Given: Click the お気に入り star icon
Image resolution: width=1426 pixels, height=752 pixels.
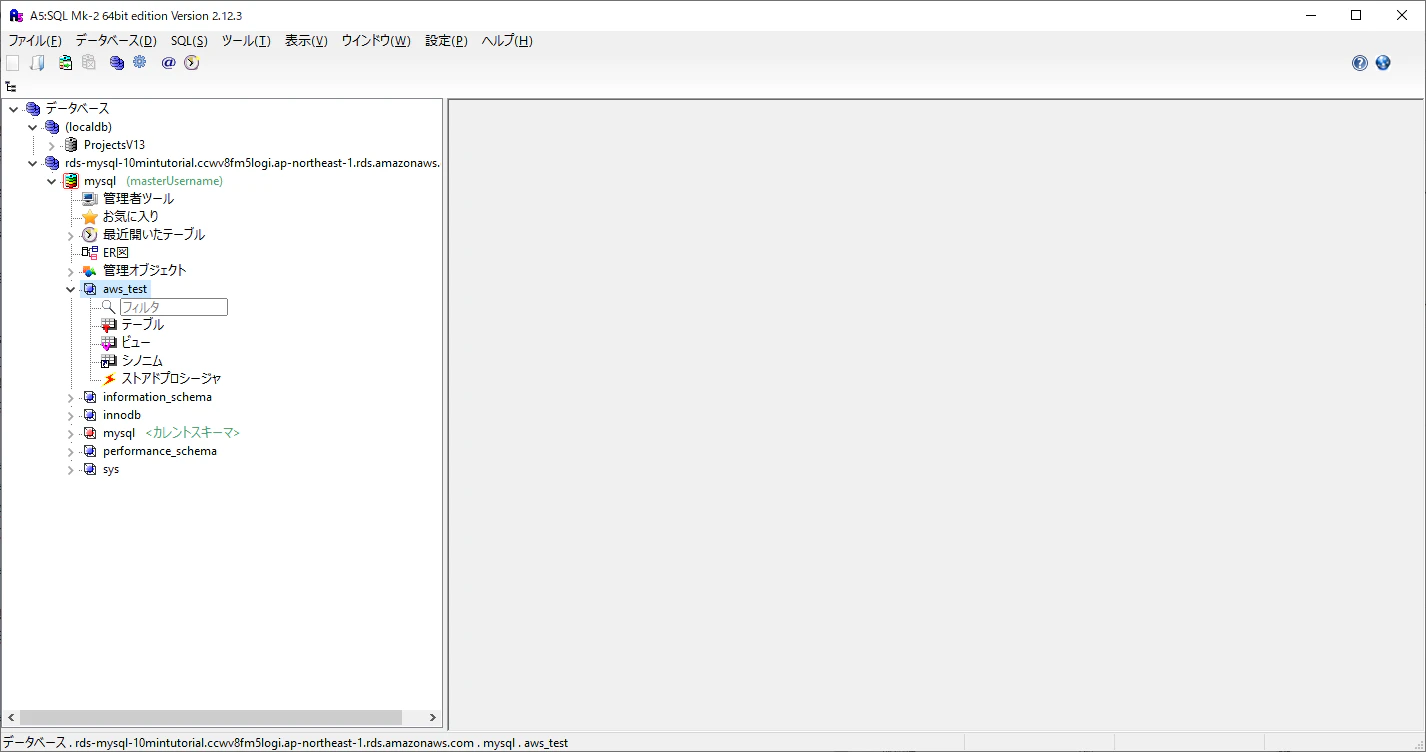Looking at the screenshot, I should [90, 217].
